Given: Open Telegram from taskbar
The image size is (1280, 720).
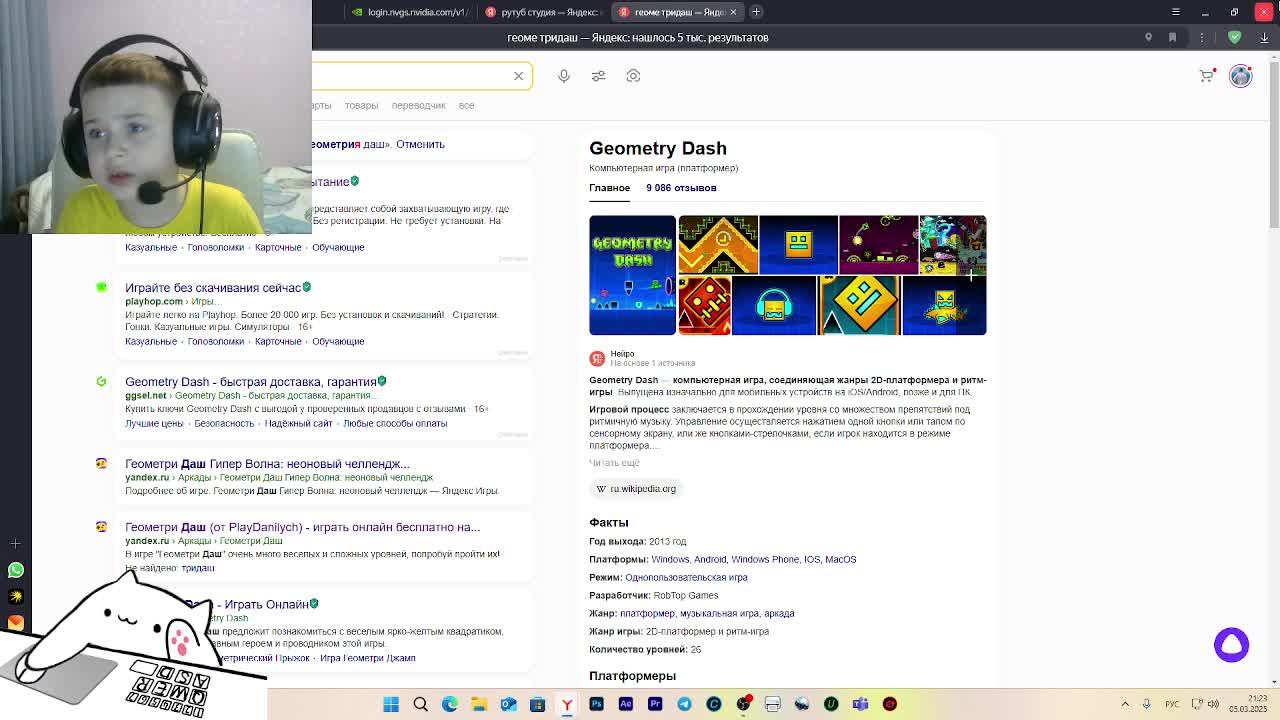Looking at the screenshot, I should point(684,704).
